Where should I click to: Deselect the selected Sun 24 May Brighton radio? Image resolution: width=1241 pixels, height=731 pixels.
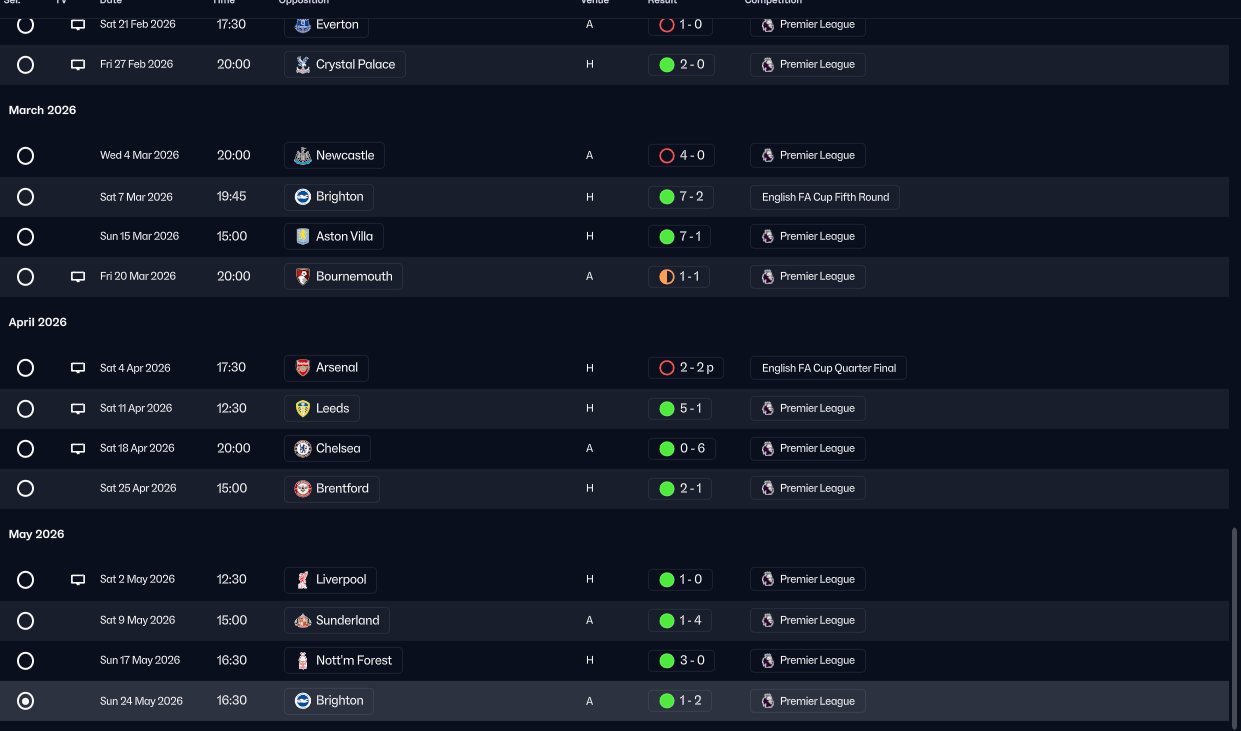(26, 701)
